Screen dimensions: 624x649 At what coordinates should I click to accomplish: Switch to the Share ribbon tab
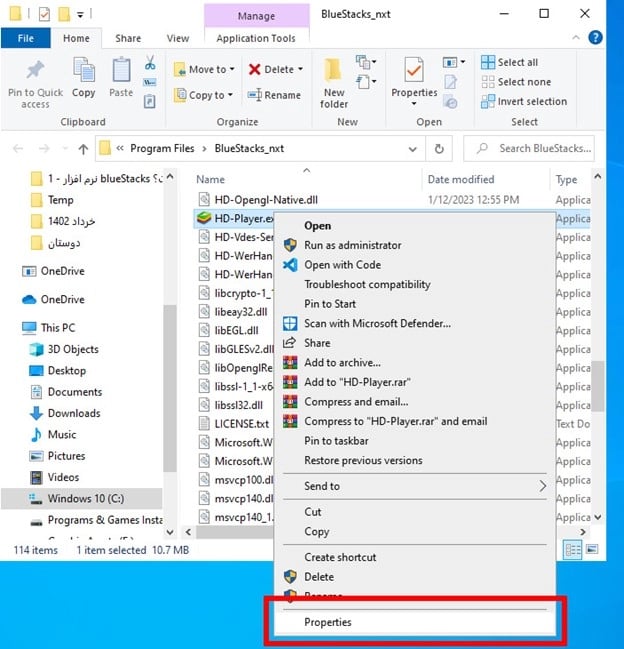pyautogui.click(x=128, y=38)
